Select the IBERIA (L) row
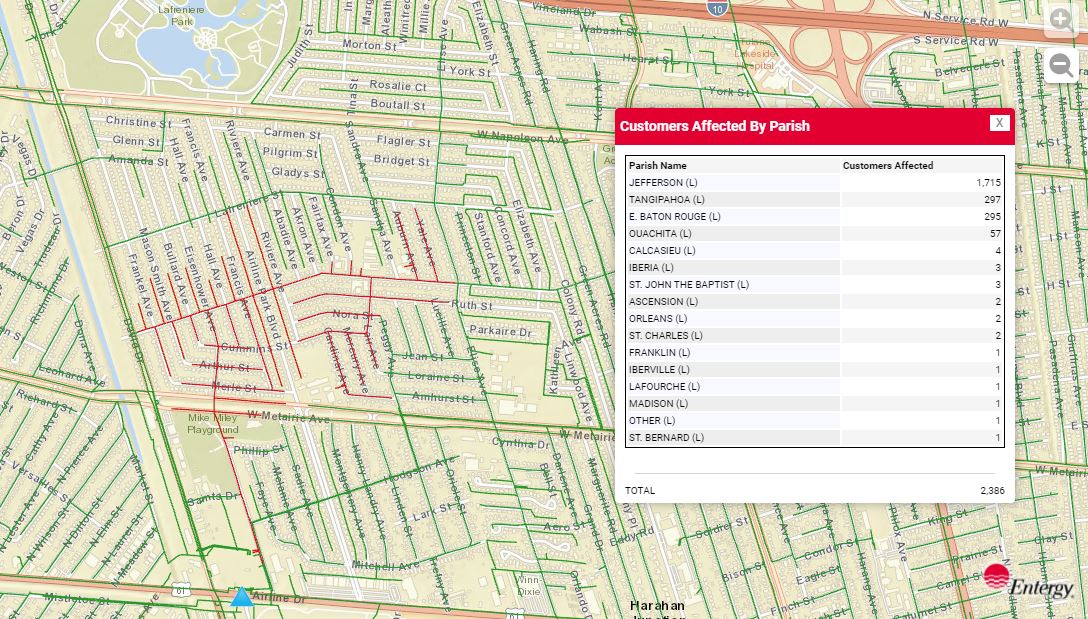The width and height of the screenshot is (1088, 619). click(815, 267)
